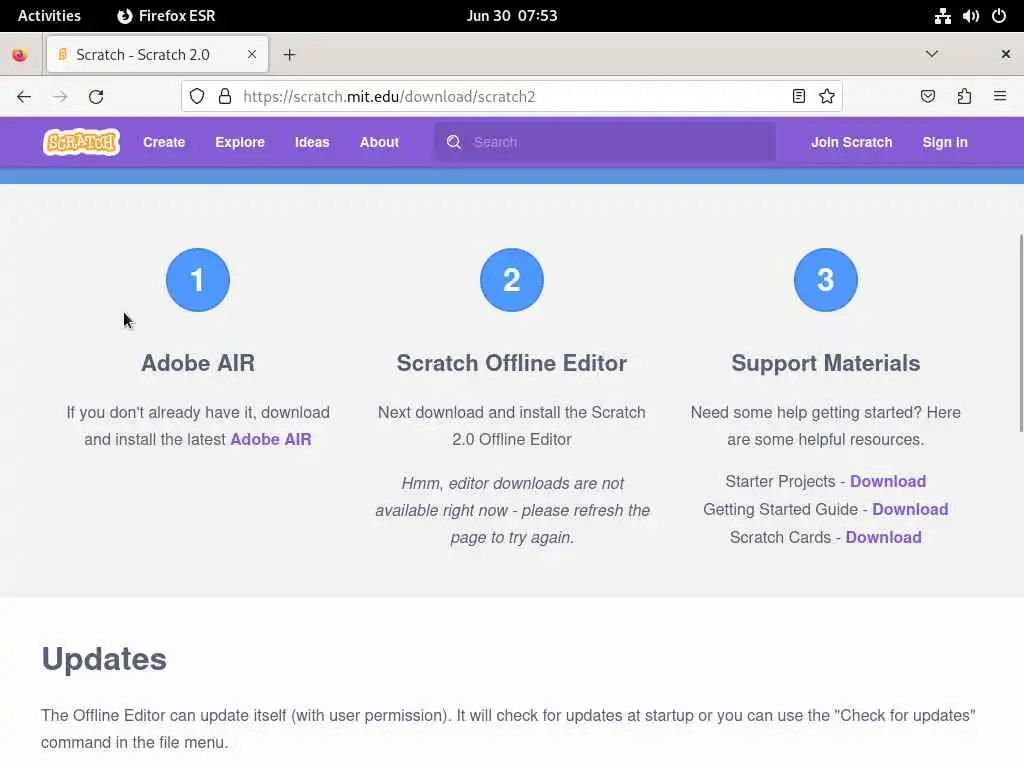
Task: Open the power menu icon in the top bar
Action: (999, 16)
